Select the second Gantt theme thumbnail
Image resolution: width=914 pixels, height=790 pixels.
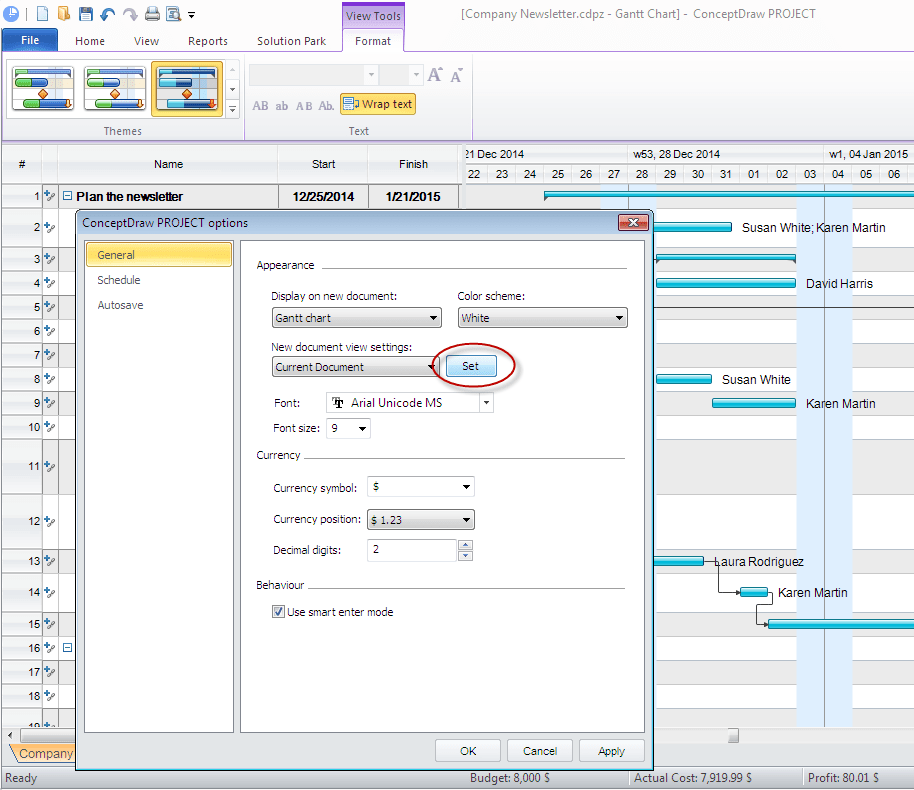[x=115, y=89]
